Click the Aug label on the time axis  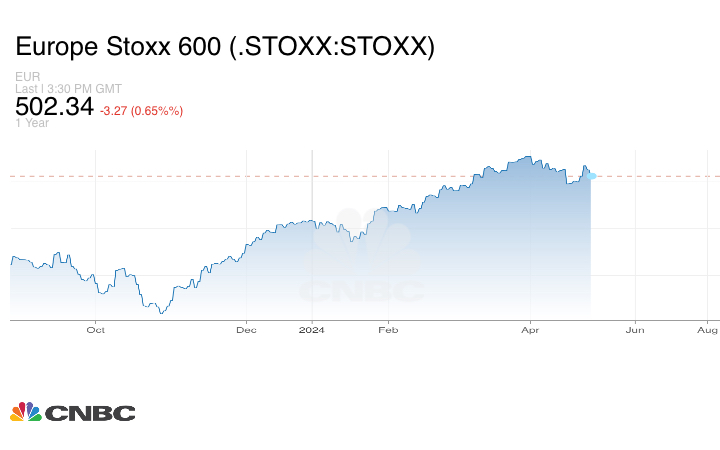[707, 329]
